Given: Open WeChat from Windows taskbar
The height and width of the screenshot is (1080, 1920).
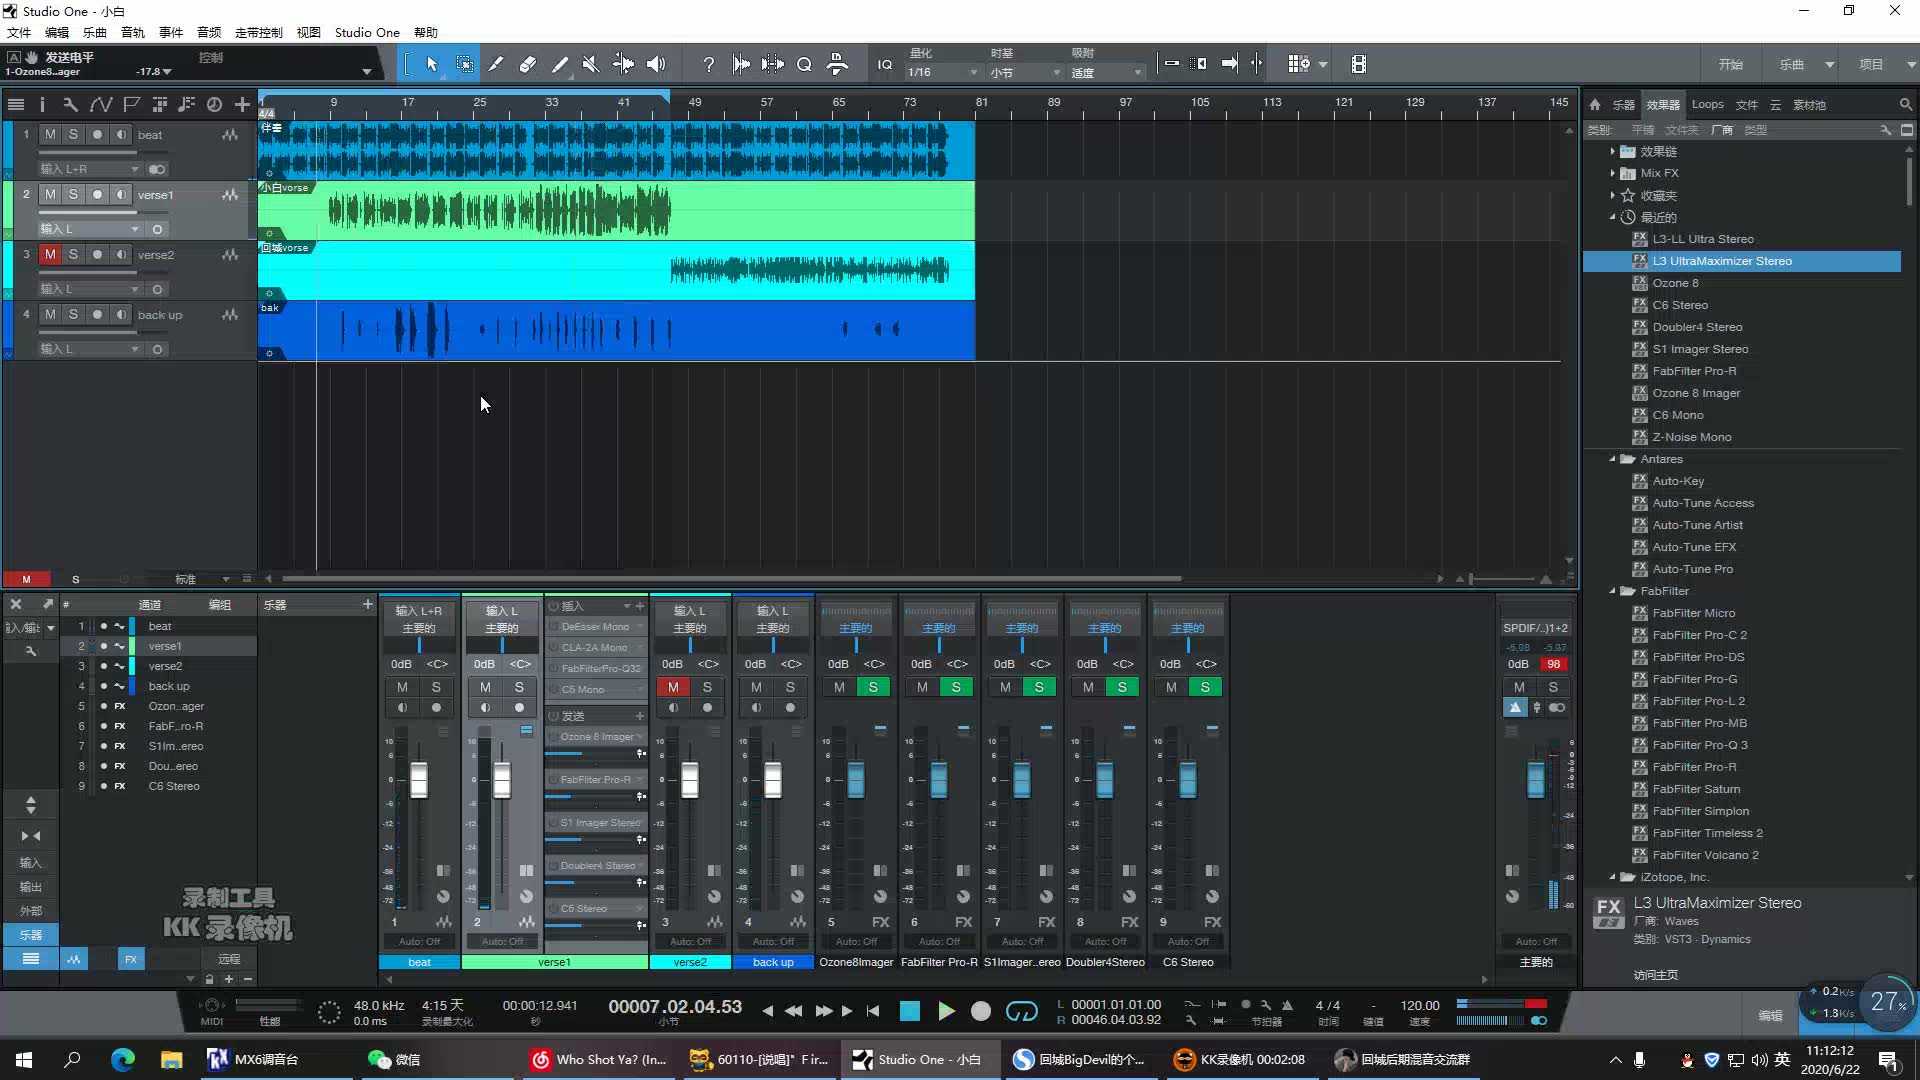Looking at the screenshot, I should [394, 1059].
